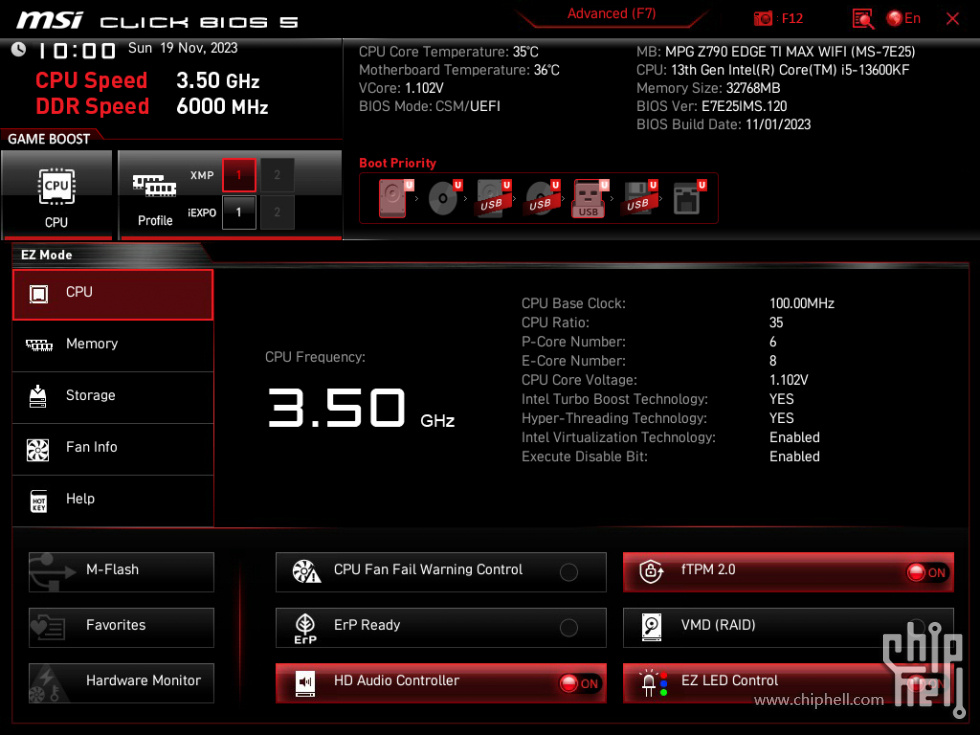The image size is (980, 735).
Task: Click the VCore: 1.102V line
Action: [401, 88]
